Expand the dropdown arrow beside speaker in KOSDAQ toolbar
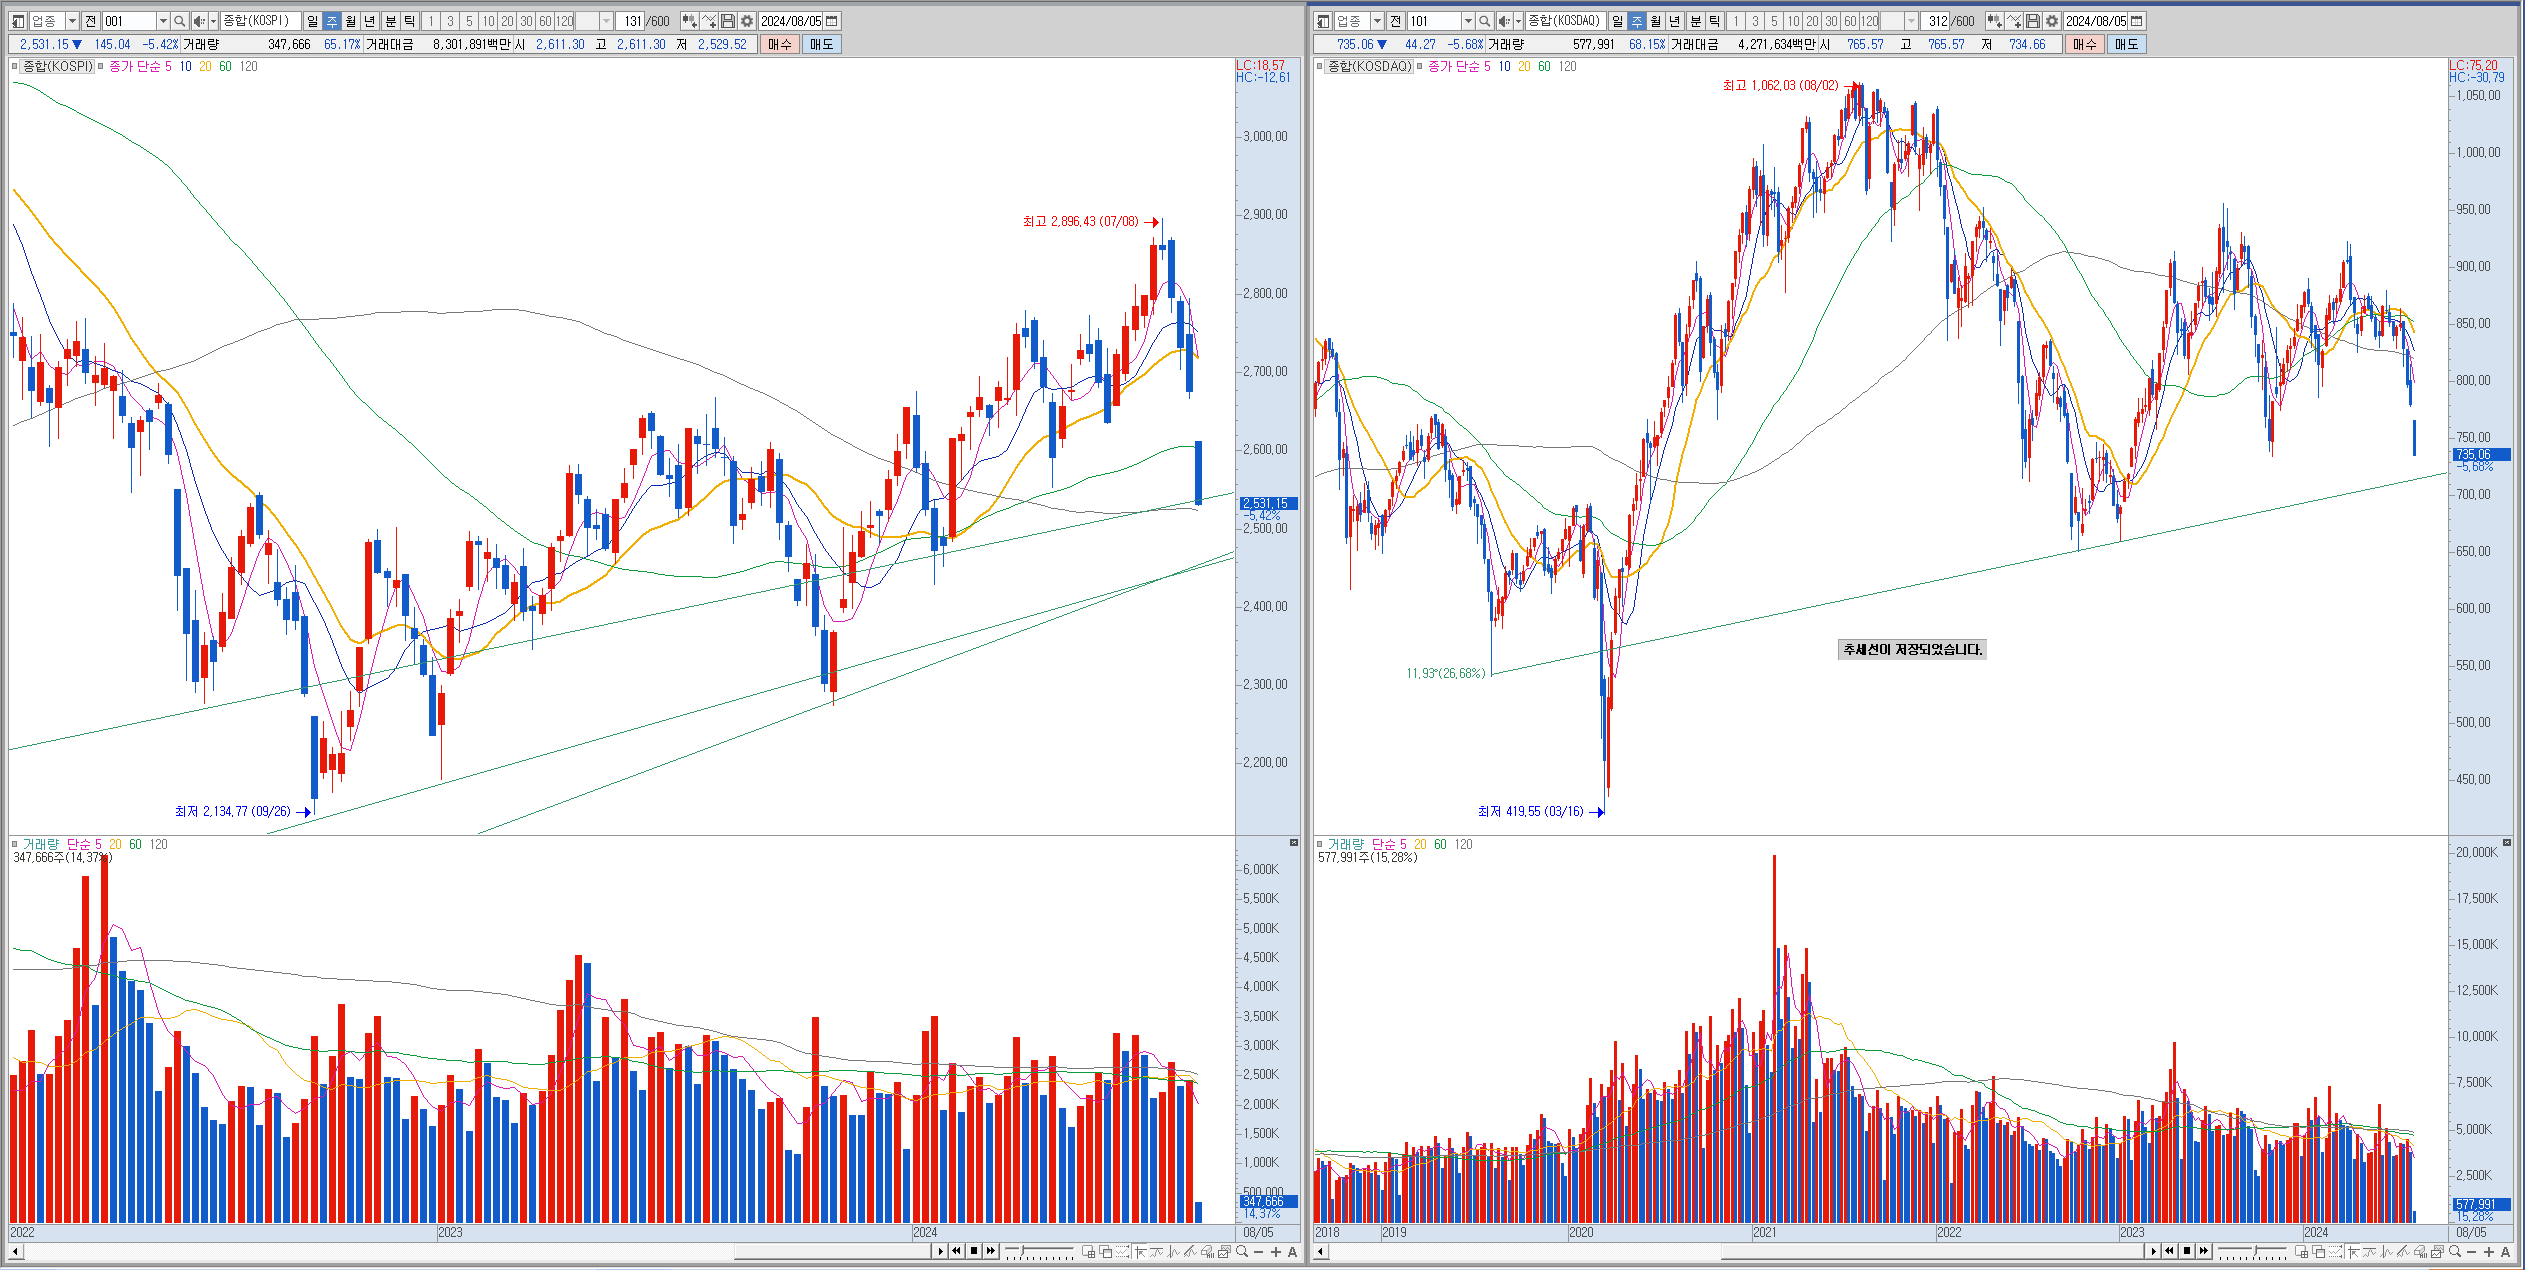 (1518, 21)
